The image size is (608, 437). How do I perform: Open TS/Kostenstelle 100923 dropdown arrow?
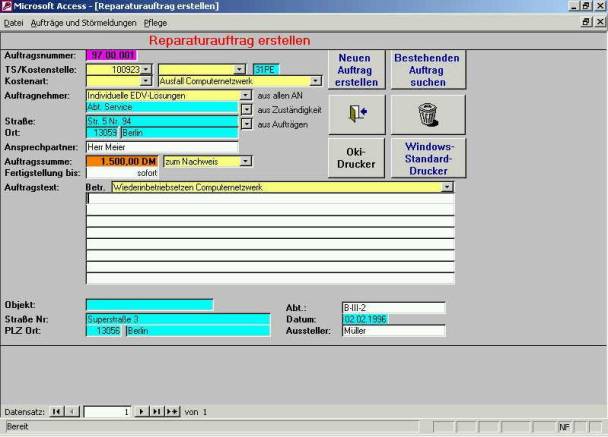(146, 69)
